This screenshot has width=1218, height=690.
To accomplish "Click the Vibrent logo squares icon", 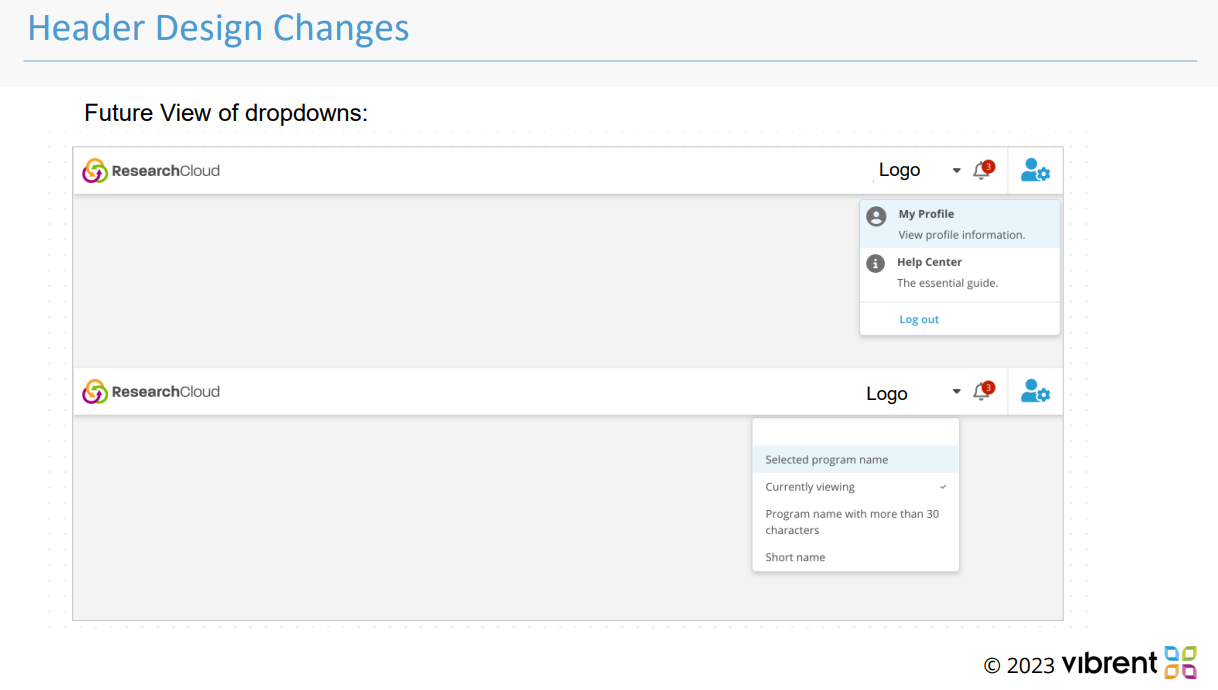I will pyautogui.click(x=1180, y=662).
